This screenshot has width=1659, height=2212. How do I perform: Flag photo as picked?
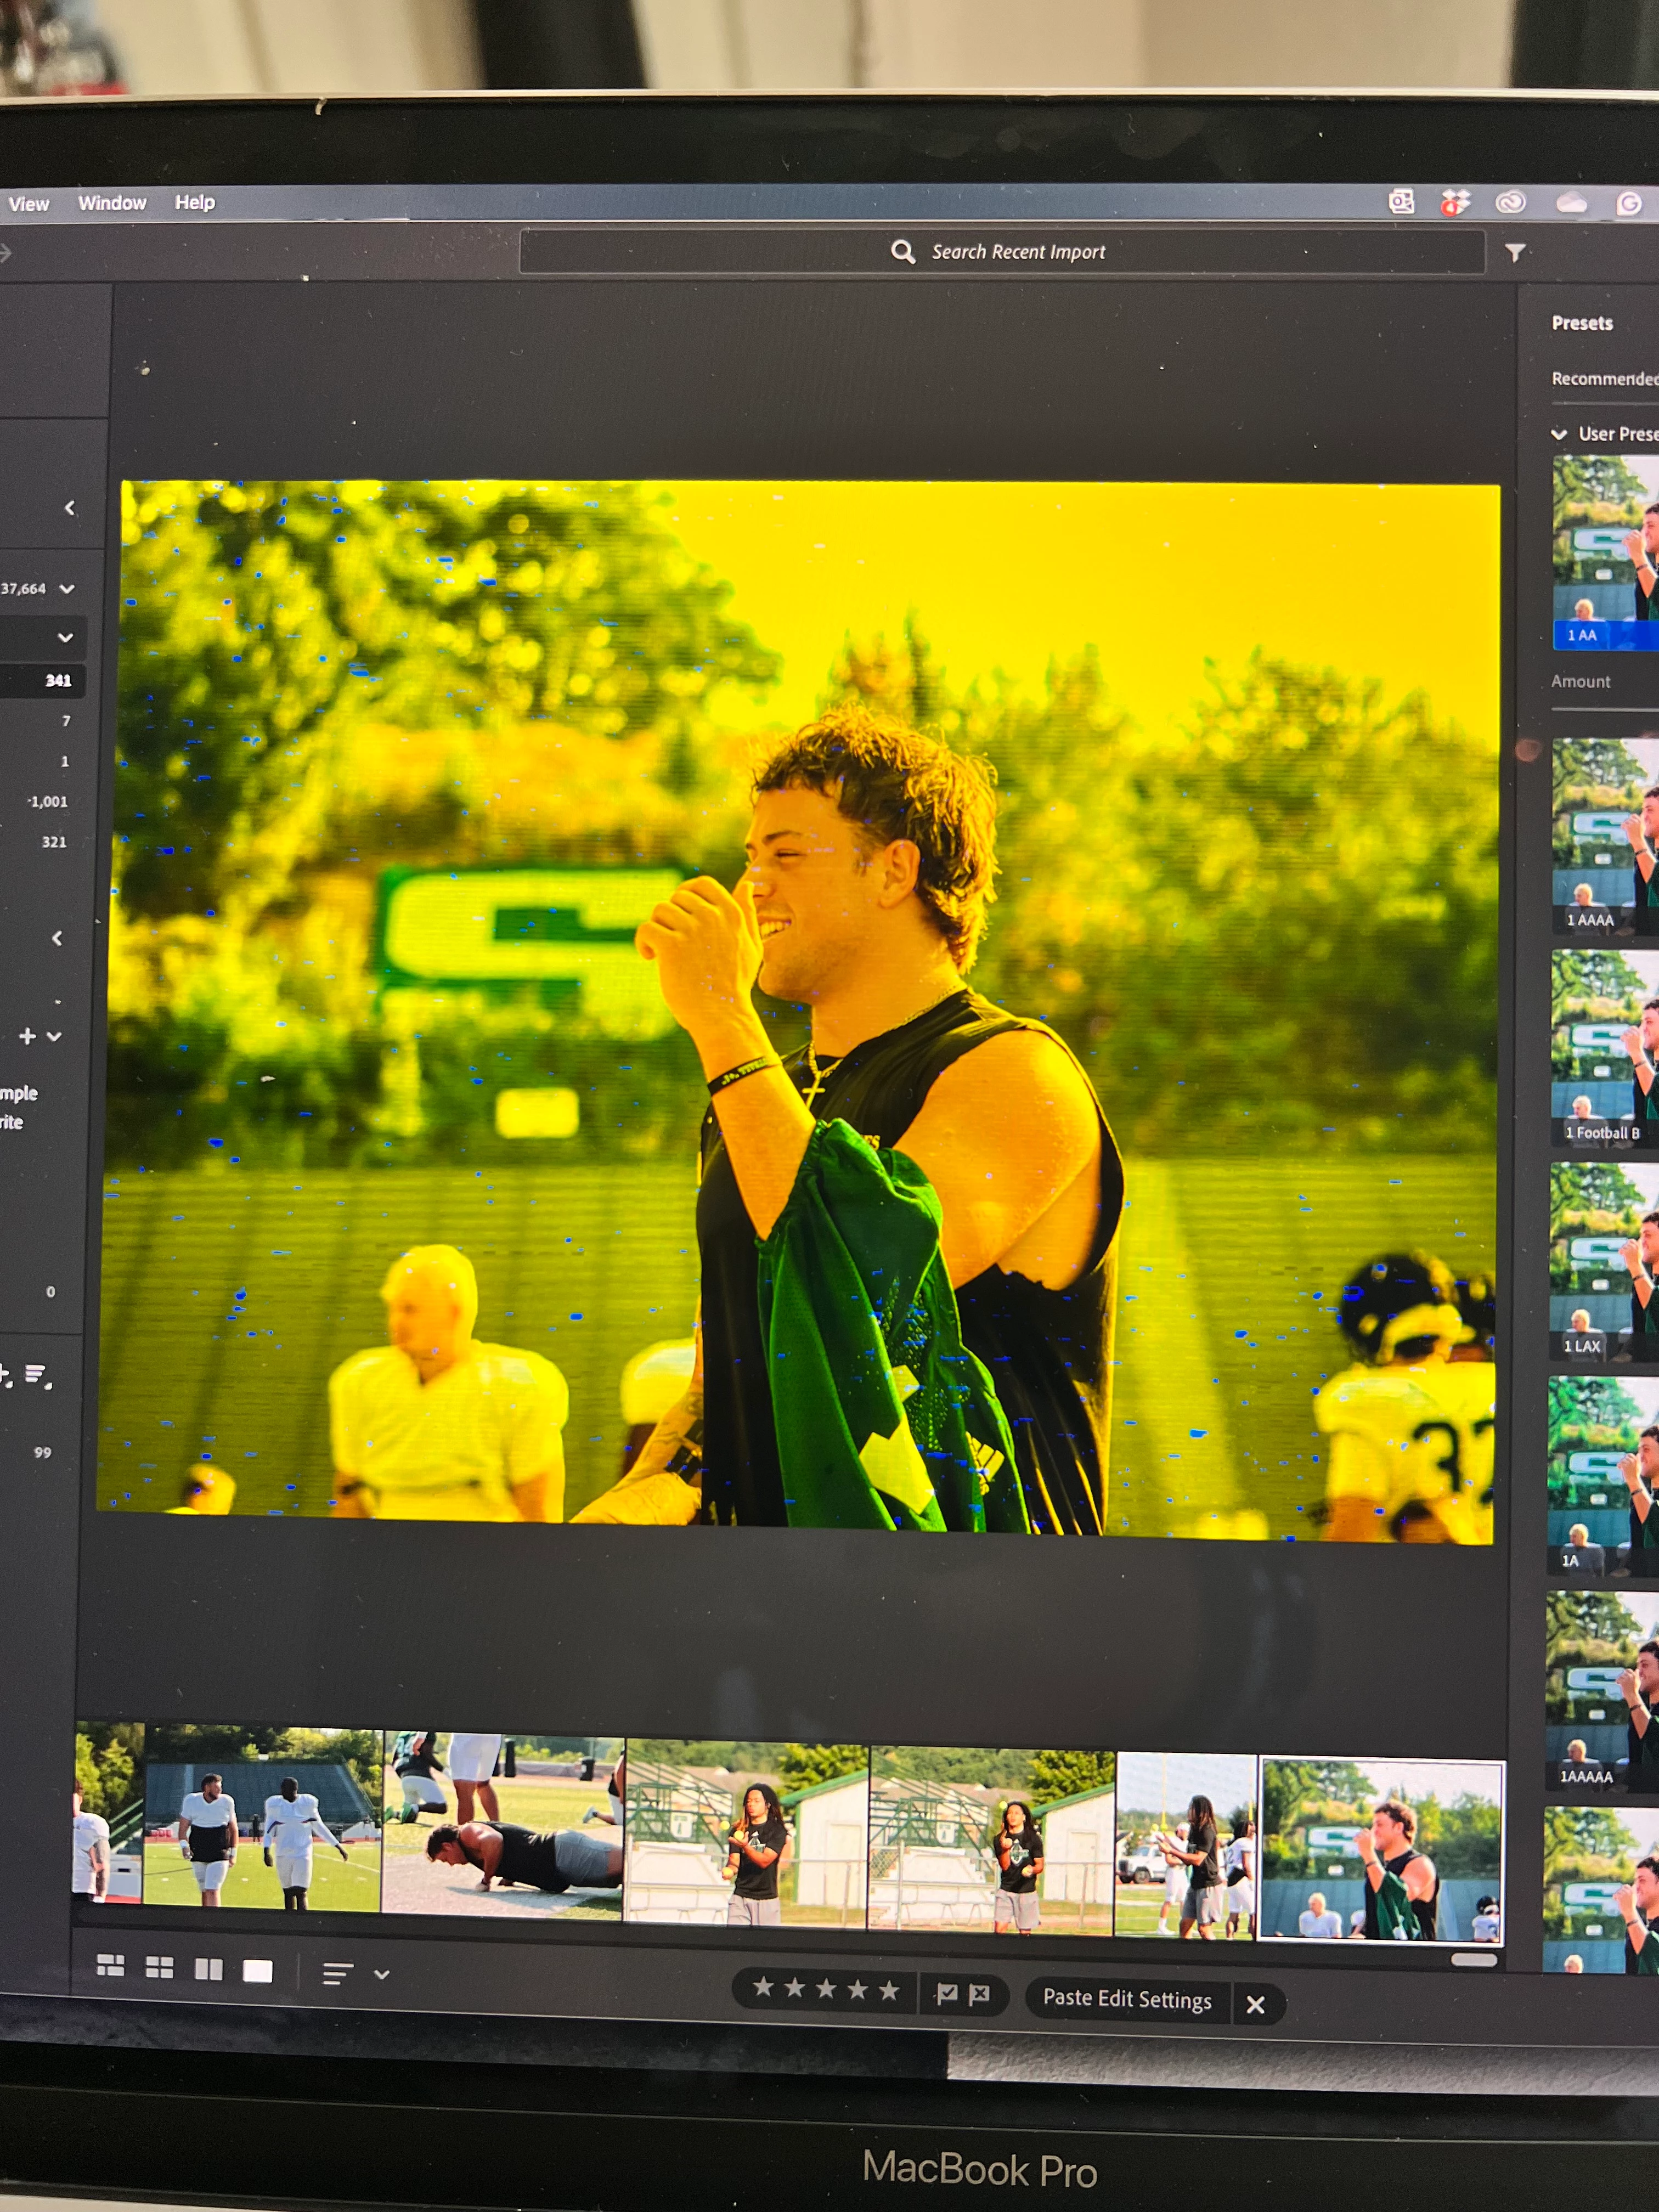pos(946,1994)
